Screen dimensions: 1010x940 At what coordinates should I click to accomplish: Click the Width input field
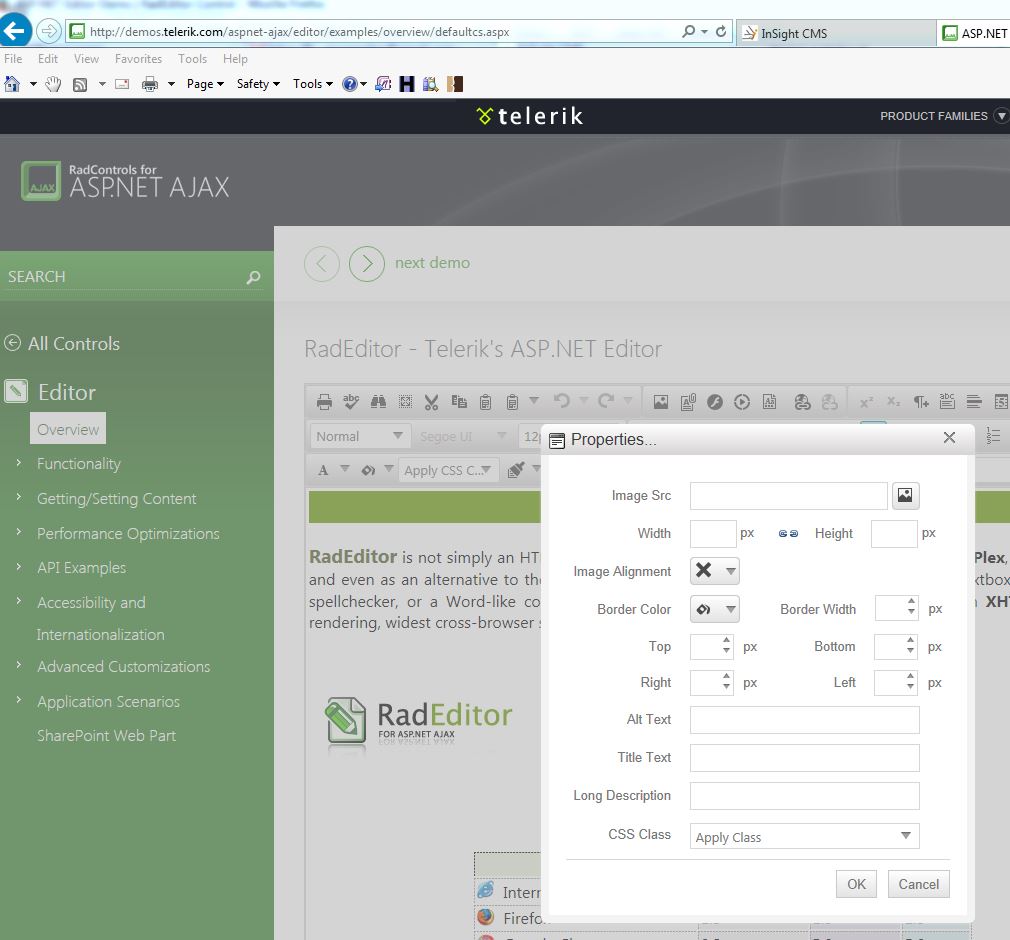713,533
